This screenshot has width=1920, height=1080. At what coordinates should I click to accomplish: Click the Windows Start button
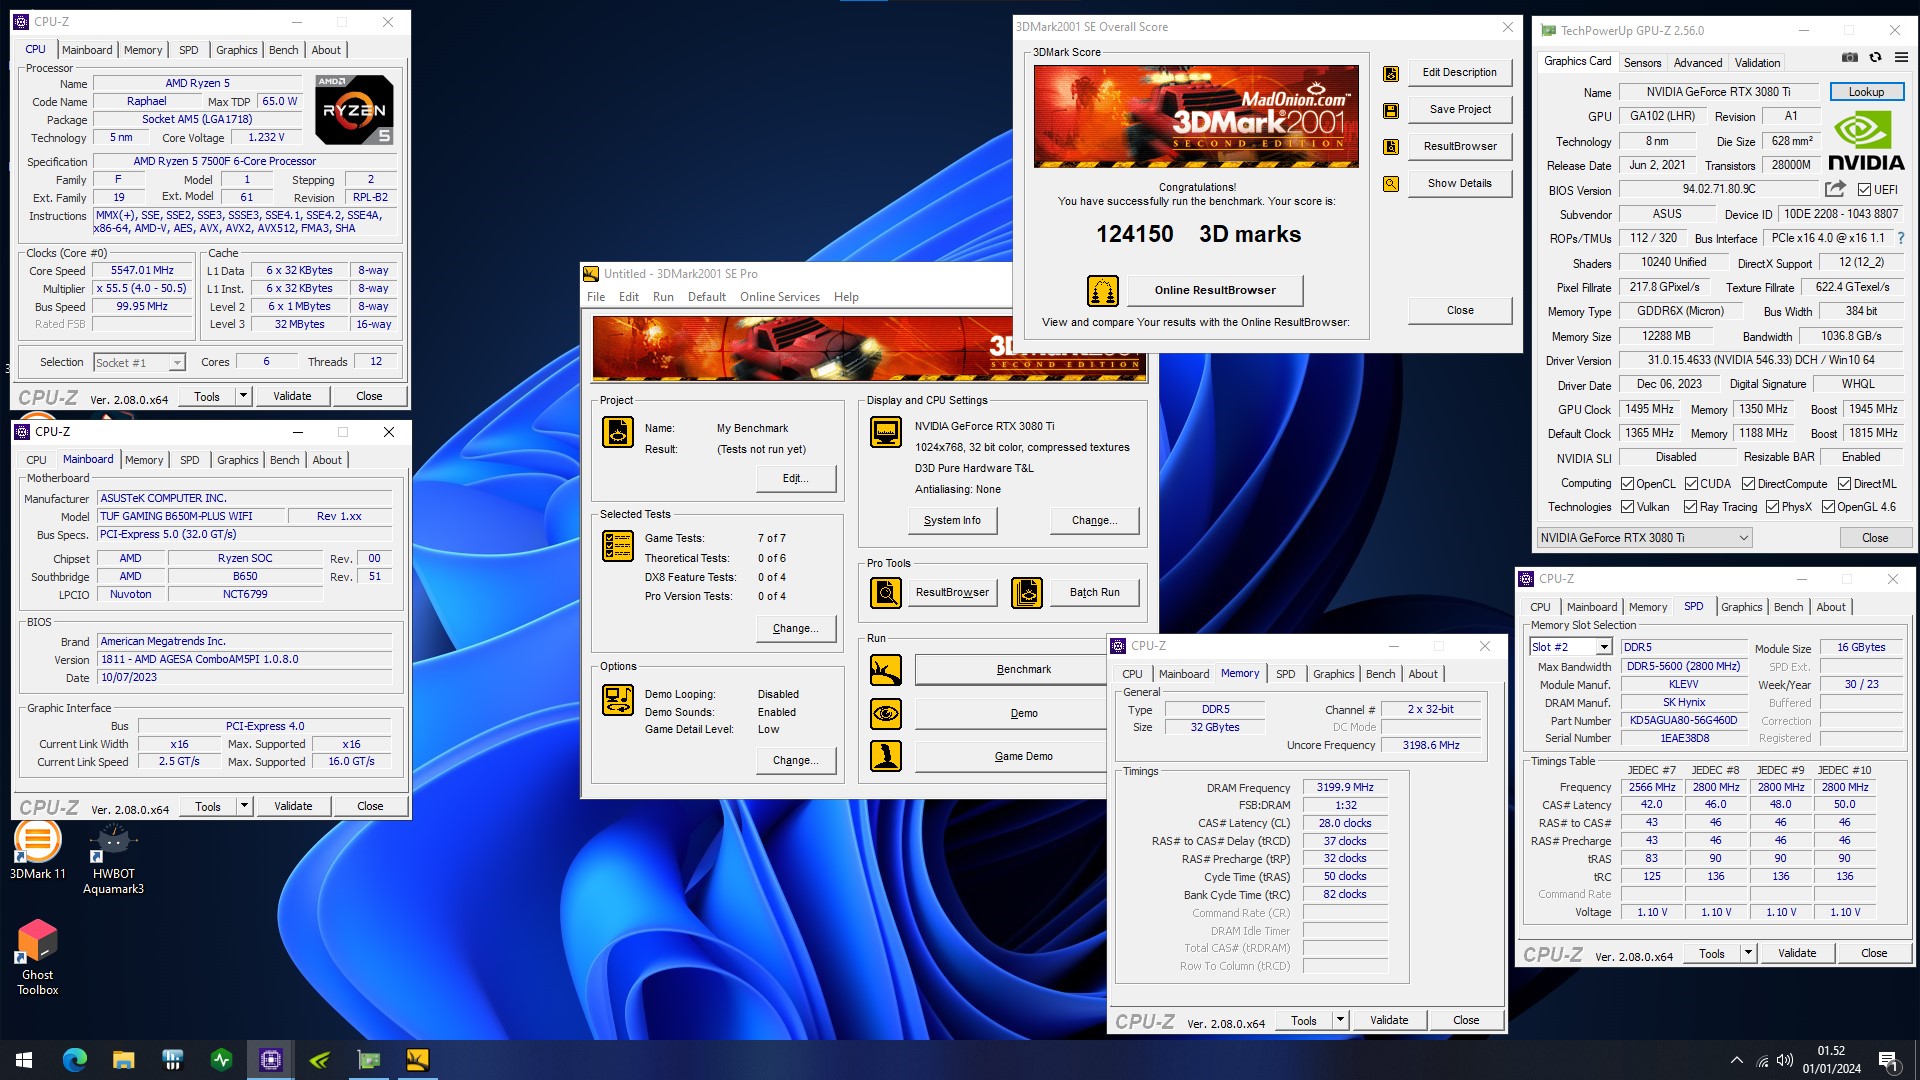[x=25, y=1060]
